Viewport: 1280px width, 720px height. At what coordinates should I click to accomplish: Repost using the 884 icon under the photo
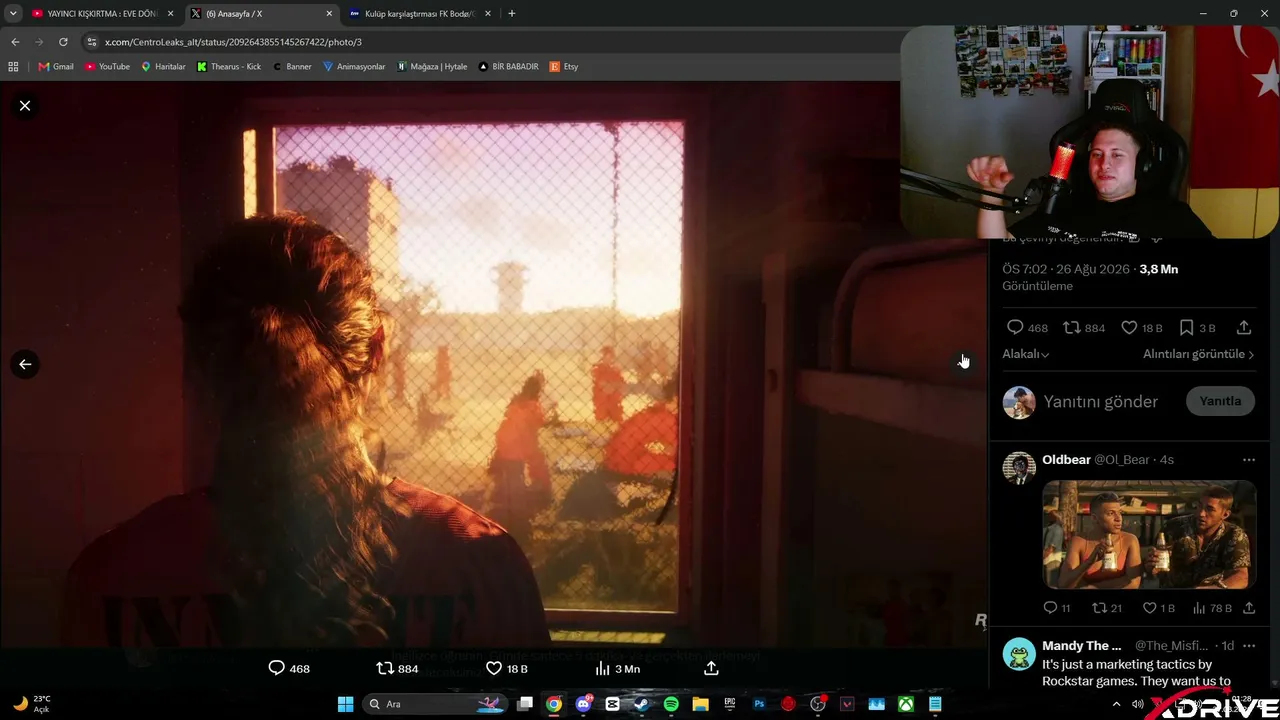(x=397, y=668)
